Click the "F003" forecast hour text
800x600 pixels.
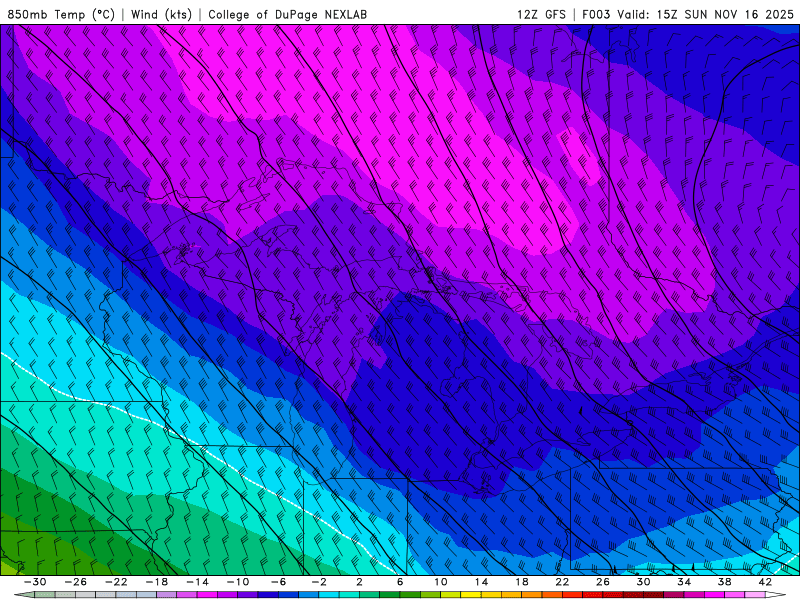[596, 14]
